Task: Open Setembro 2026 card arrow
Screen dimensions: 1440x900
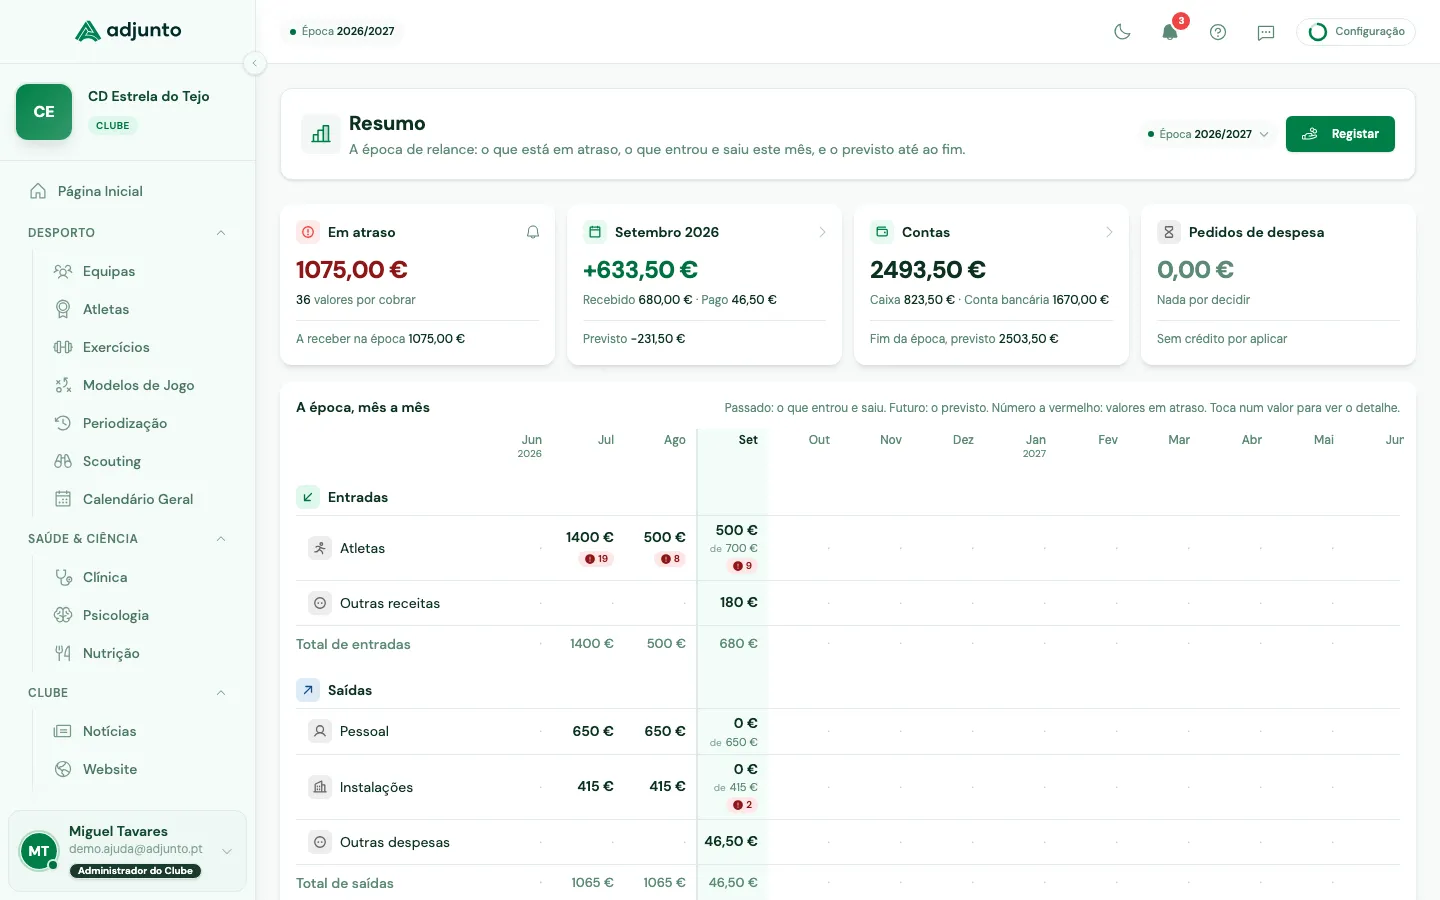Action: pyautogui.click(x=822, y=232)
